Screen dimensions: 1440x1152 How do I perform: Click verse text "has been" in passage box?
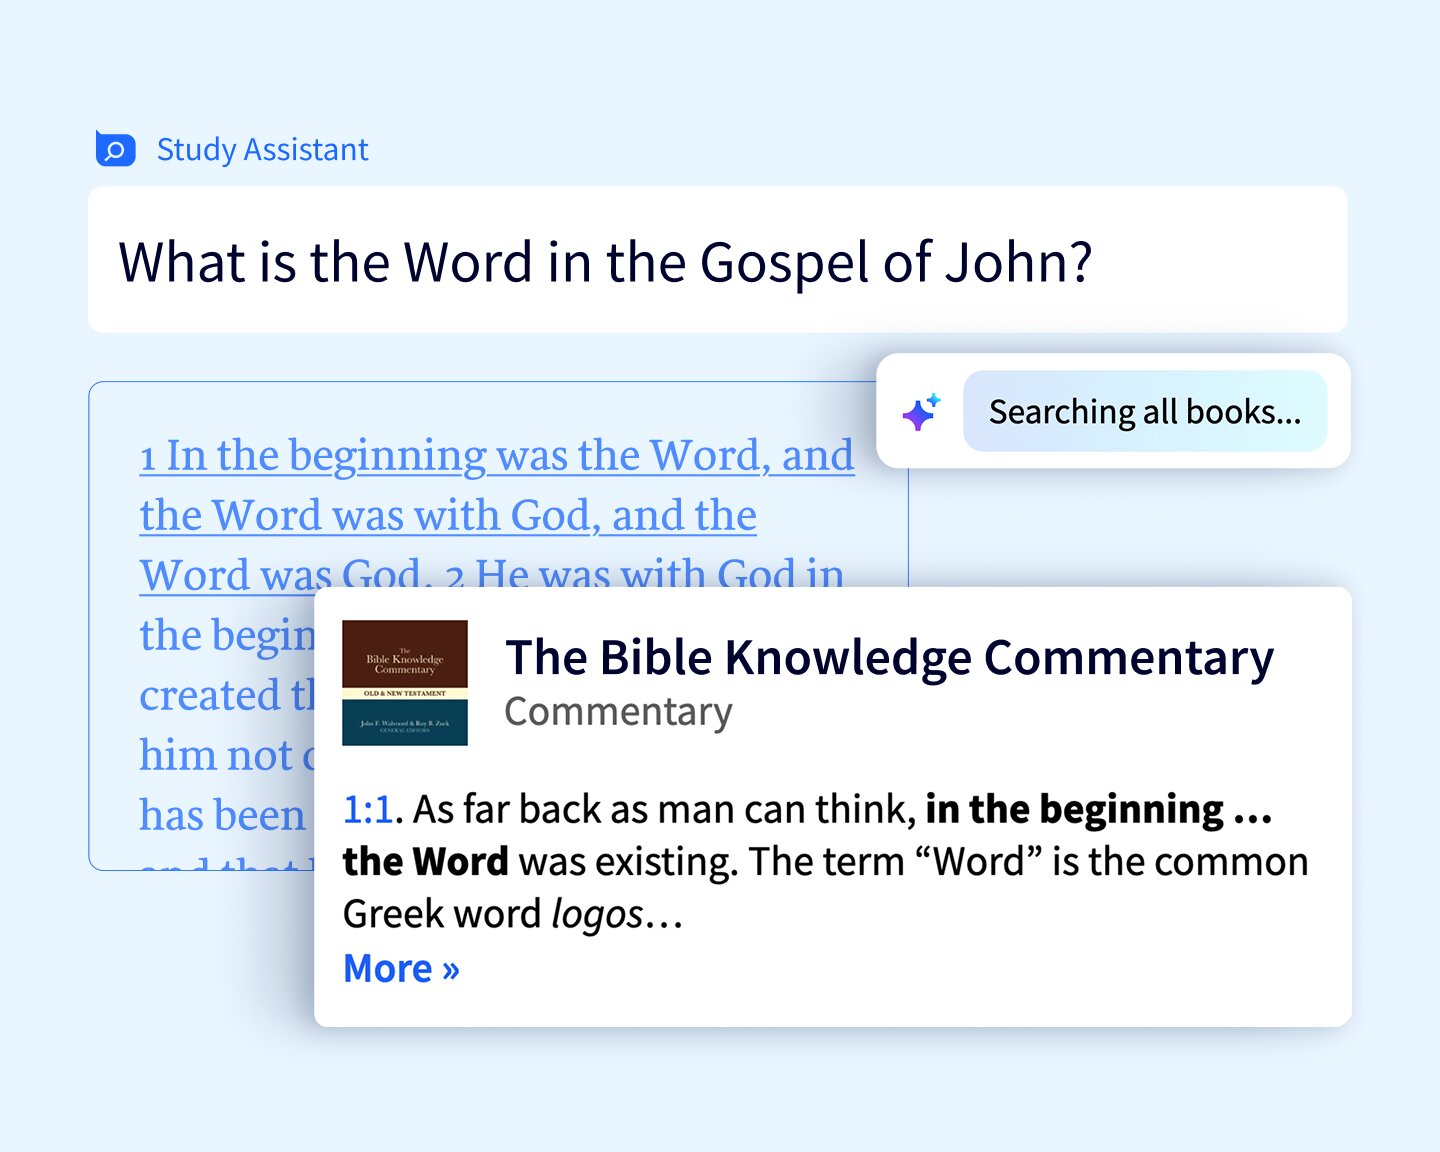222,816
